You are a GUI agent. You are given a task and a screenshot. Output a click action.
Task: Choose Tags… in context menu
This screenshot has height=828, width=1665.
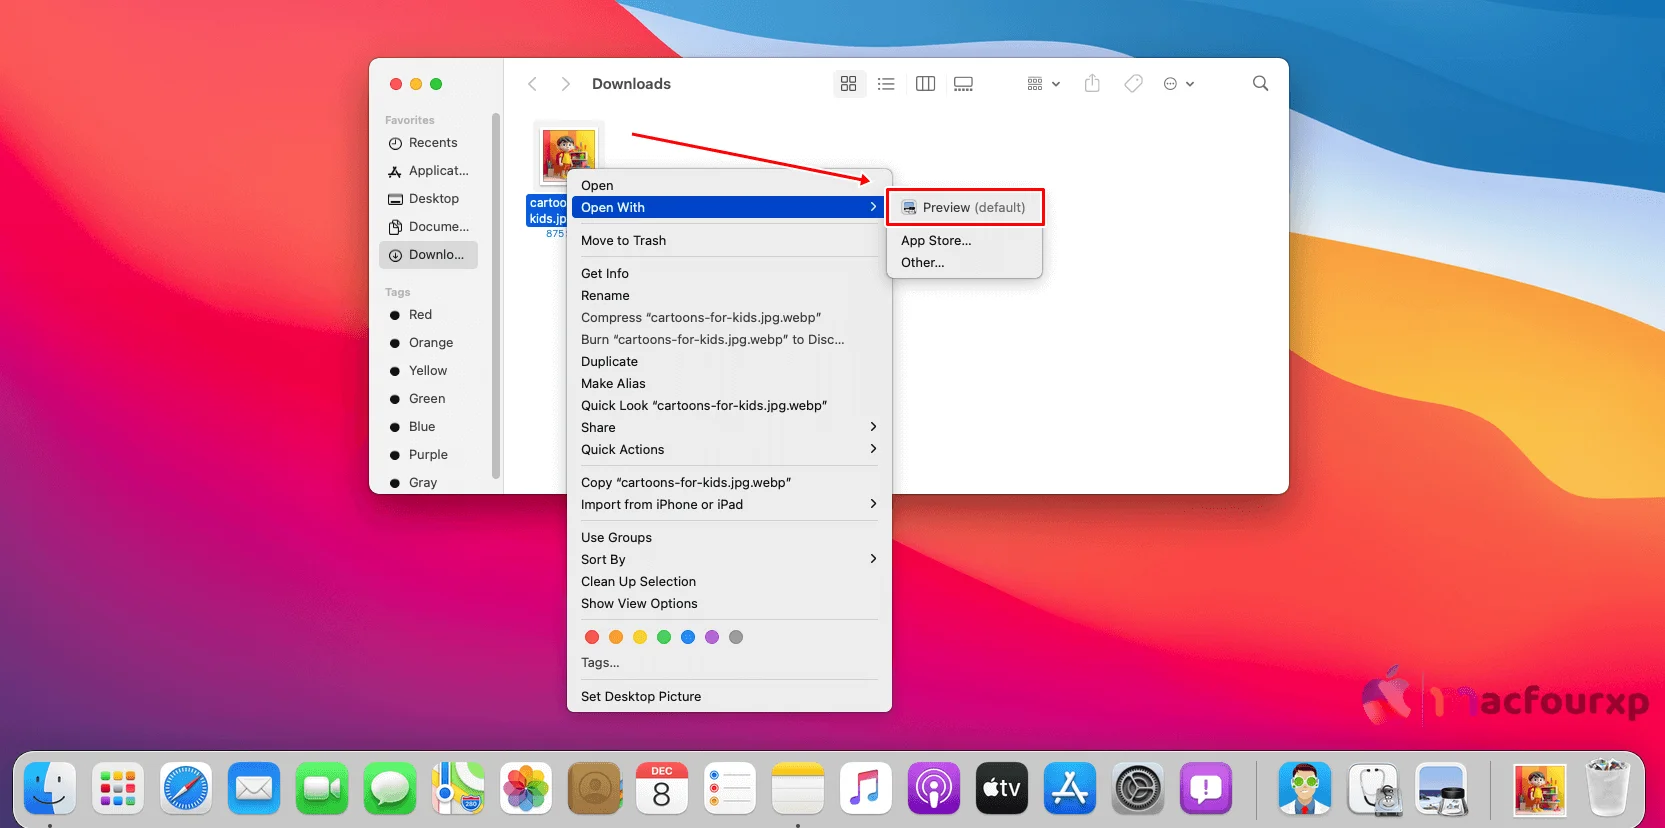[x=729, y=662]
